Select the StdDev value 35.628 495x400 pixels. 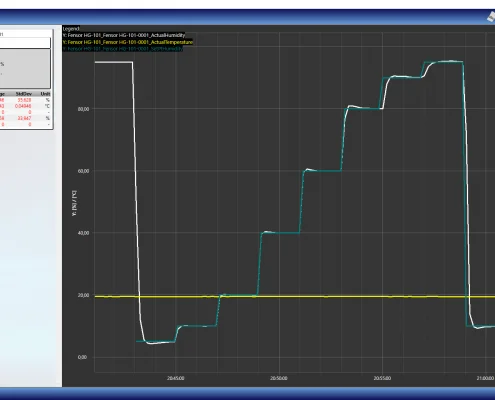24,100
